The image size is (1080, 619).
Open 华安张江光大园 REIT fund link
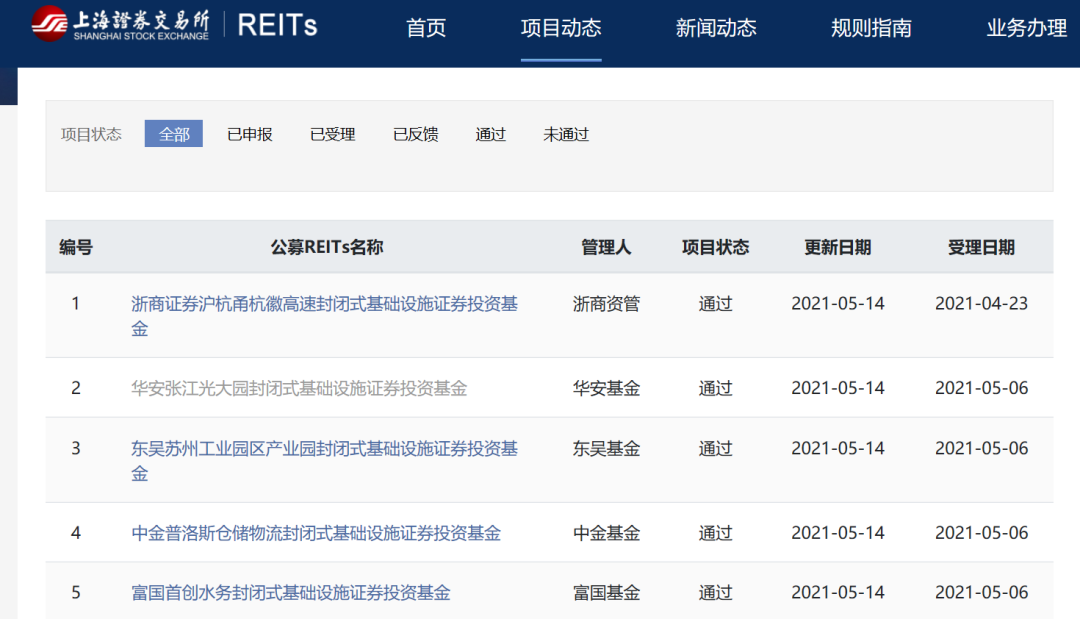coord(299,388)
